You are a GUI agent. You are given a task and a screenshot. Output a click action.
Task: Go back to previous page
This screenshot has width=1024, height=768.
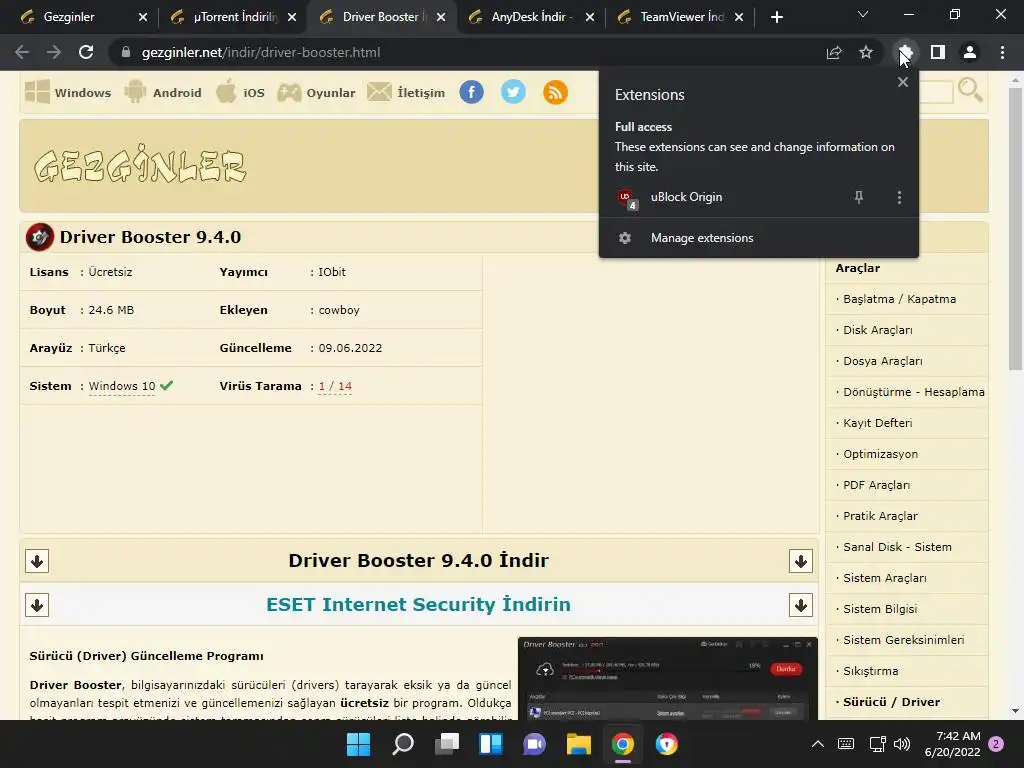click(22, 52)
